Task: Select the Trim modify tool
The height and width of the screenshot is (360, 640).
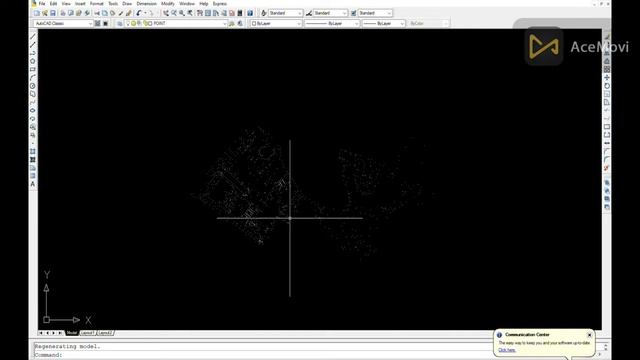Action: click(x=607, y=110)
